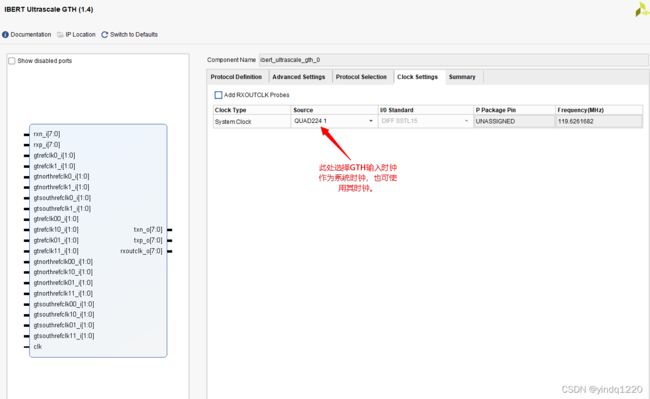Select port gtrefclk10_i[1:0]
This screenshot has width=650, height=399.
[56, 230]
